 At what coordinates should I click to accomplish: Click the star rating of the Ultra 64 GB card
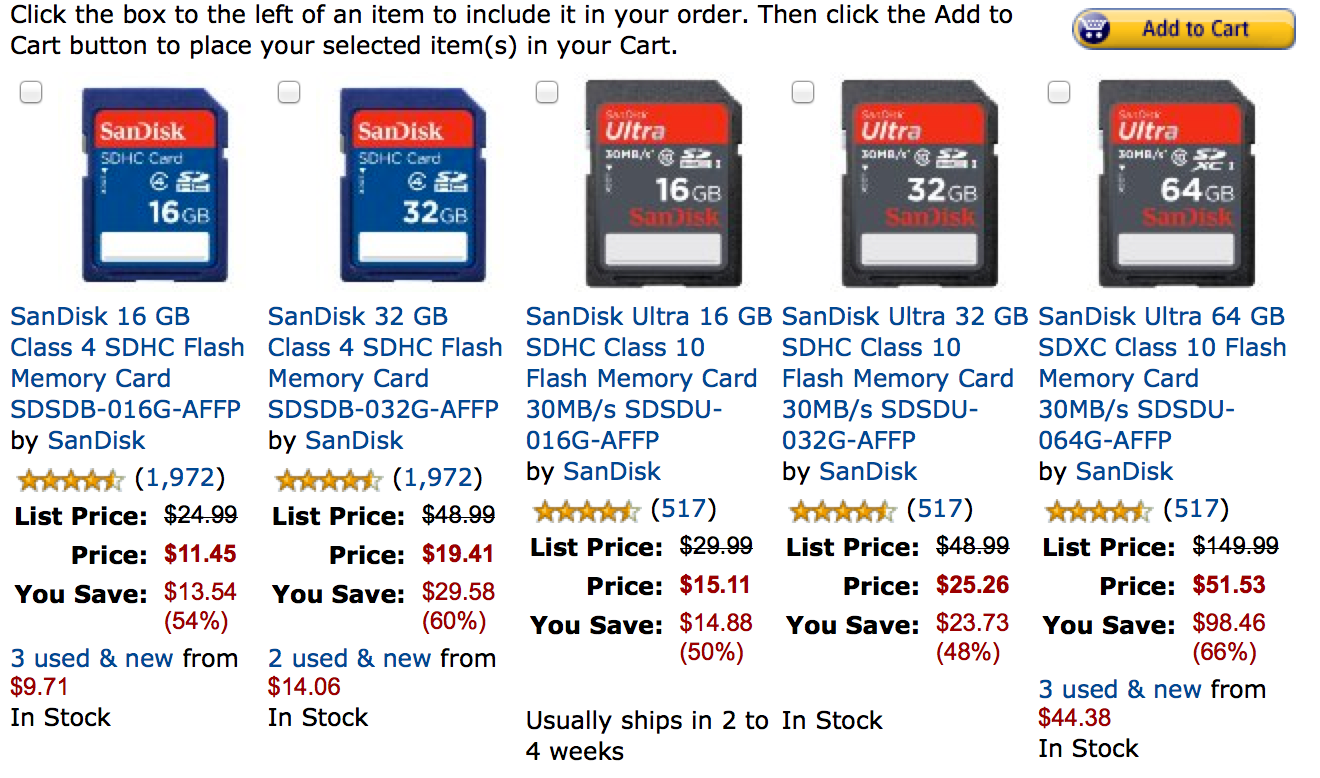click(1098, 512)
